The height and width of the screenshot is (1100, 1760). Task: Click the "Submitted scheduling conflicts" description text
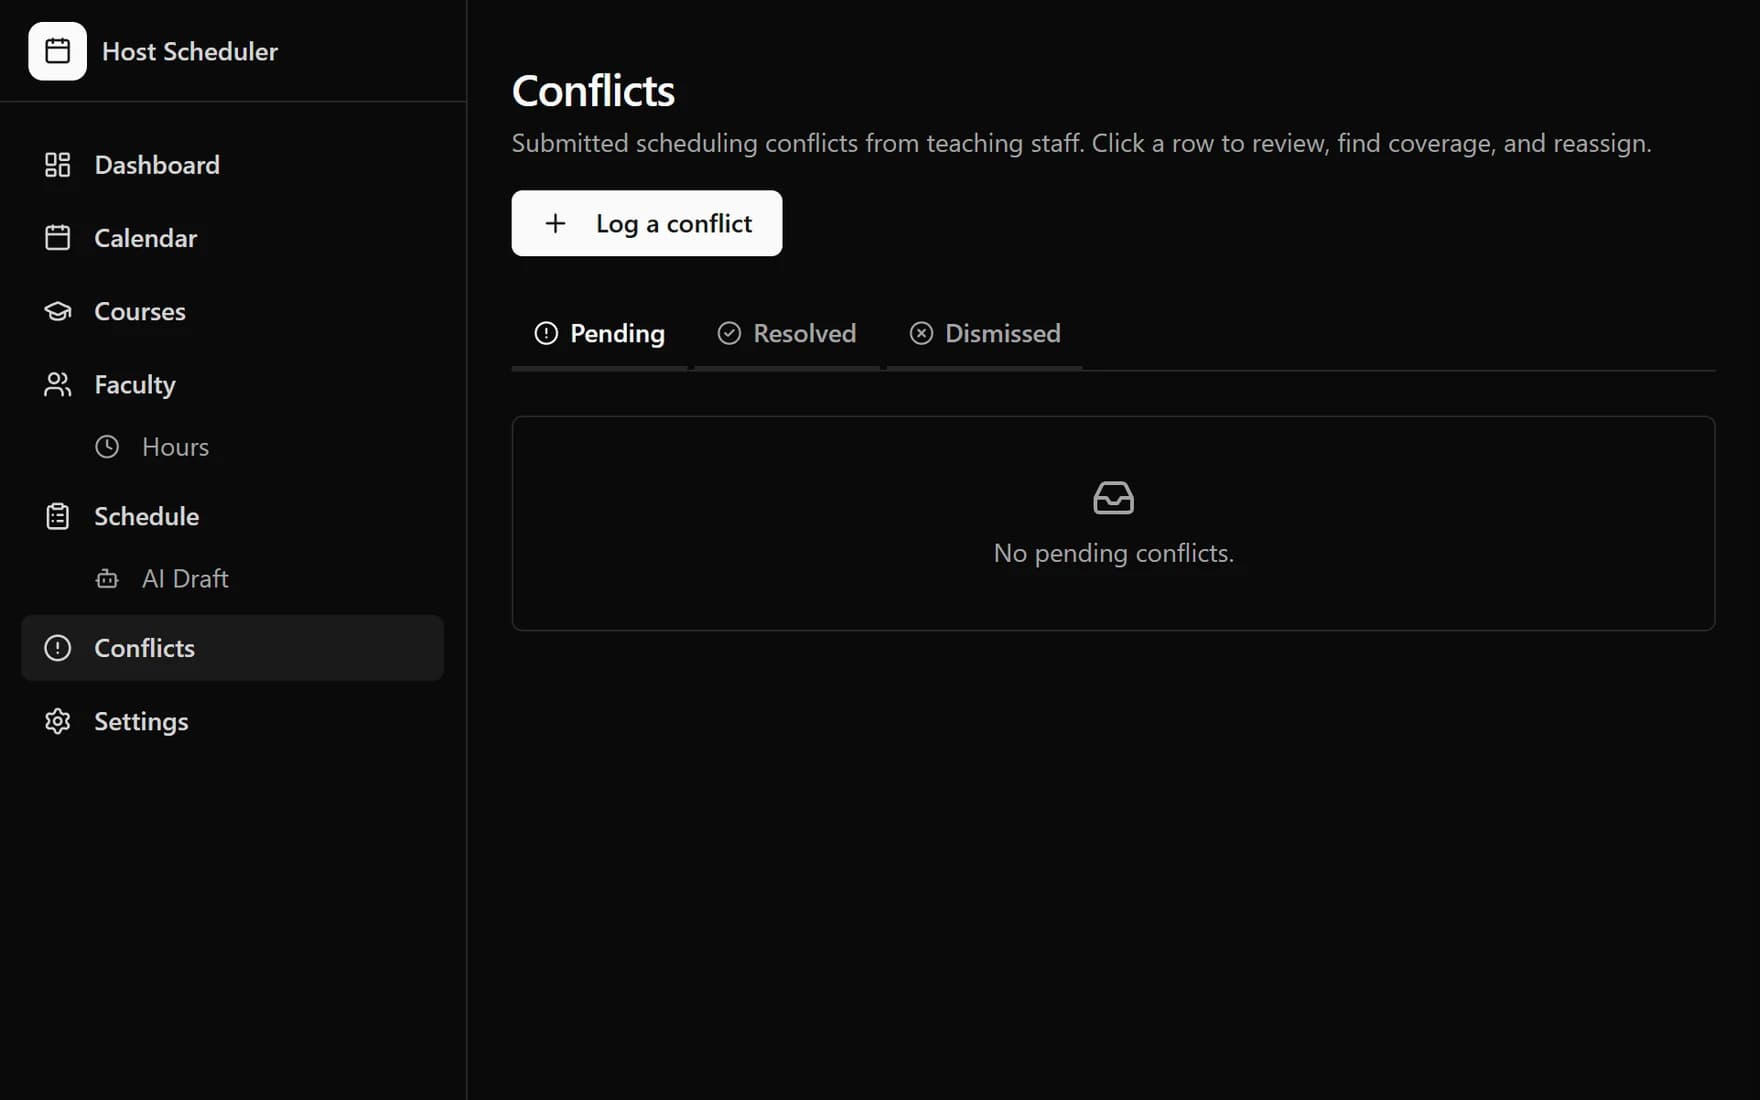(x=1081, y=143)
